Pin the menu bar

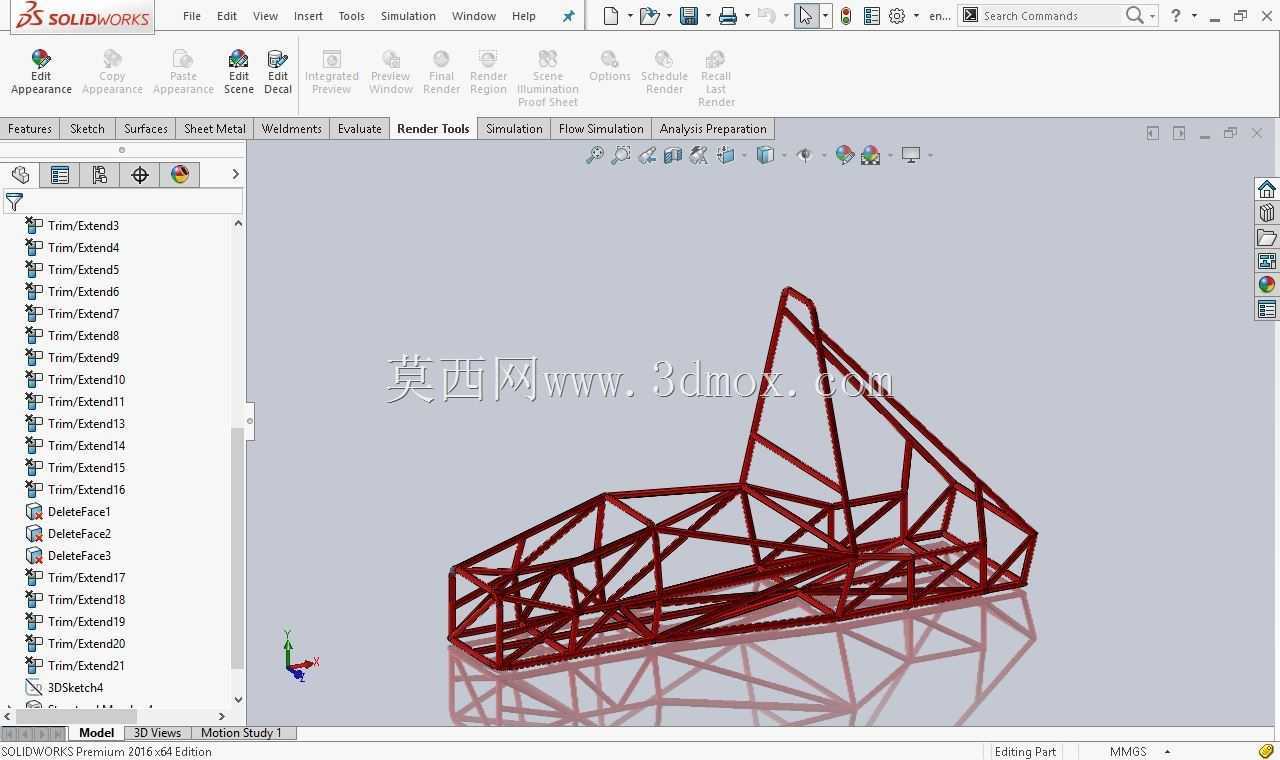(568, 16)
